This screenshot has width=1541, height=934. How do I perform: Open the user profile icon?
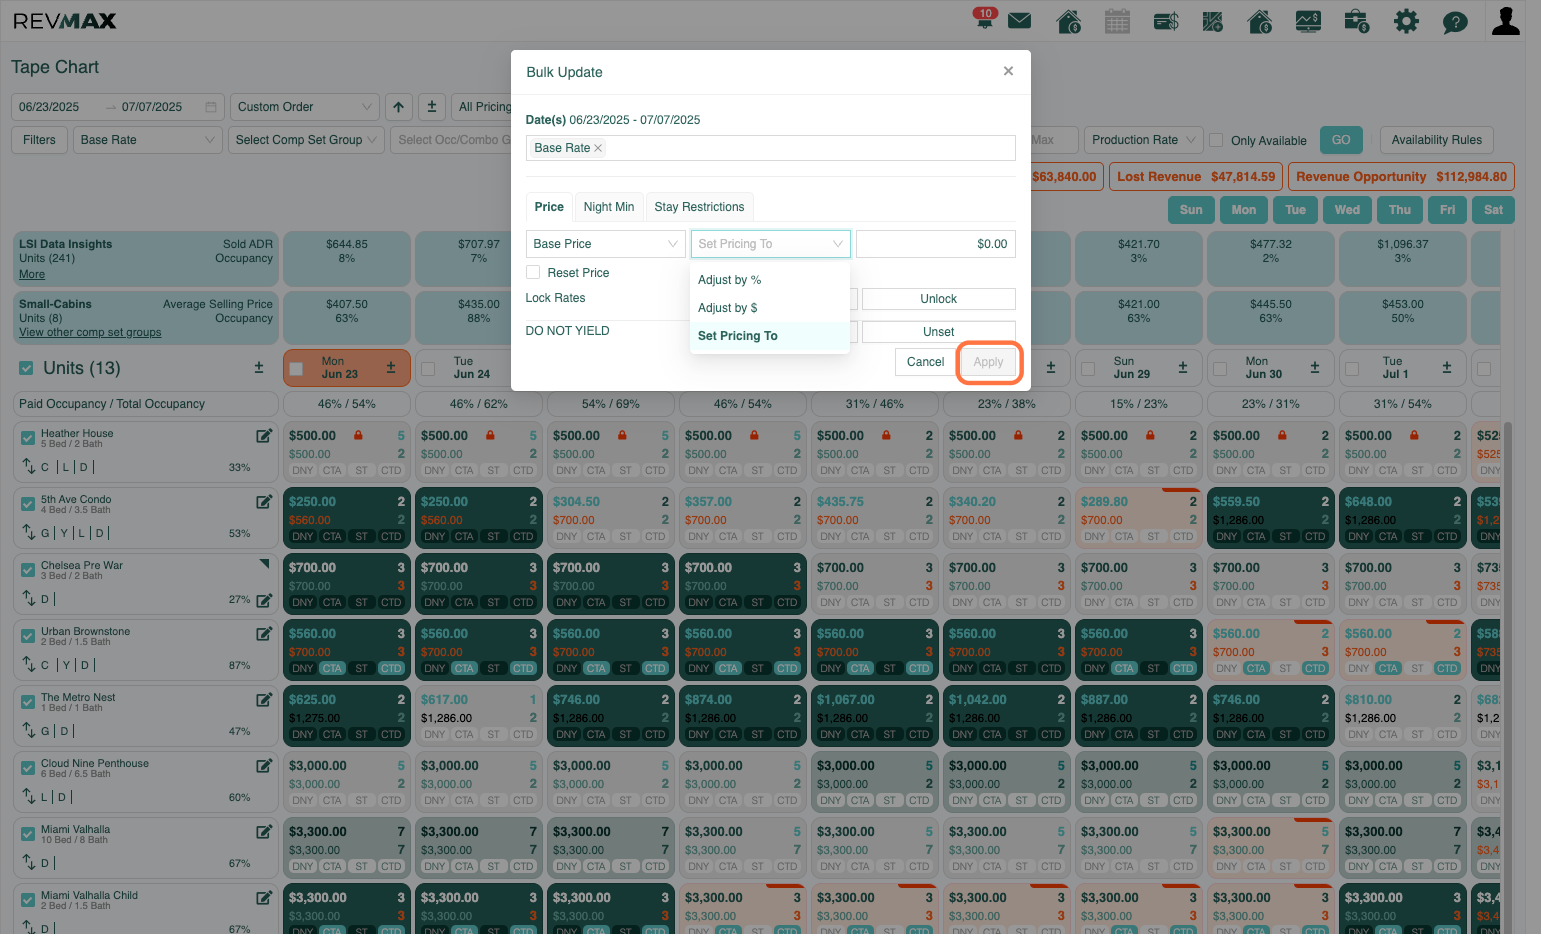coord(1505,21)
